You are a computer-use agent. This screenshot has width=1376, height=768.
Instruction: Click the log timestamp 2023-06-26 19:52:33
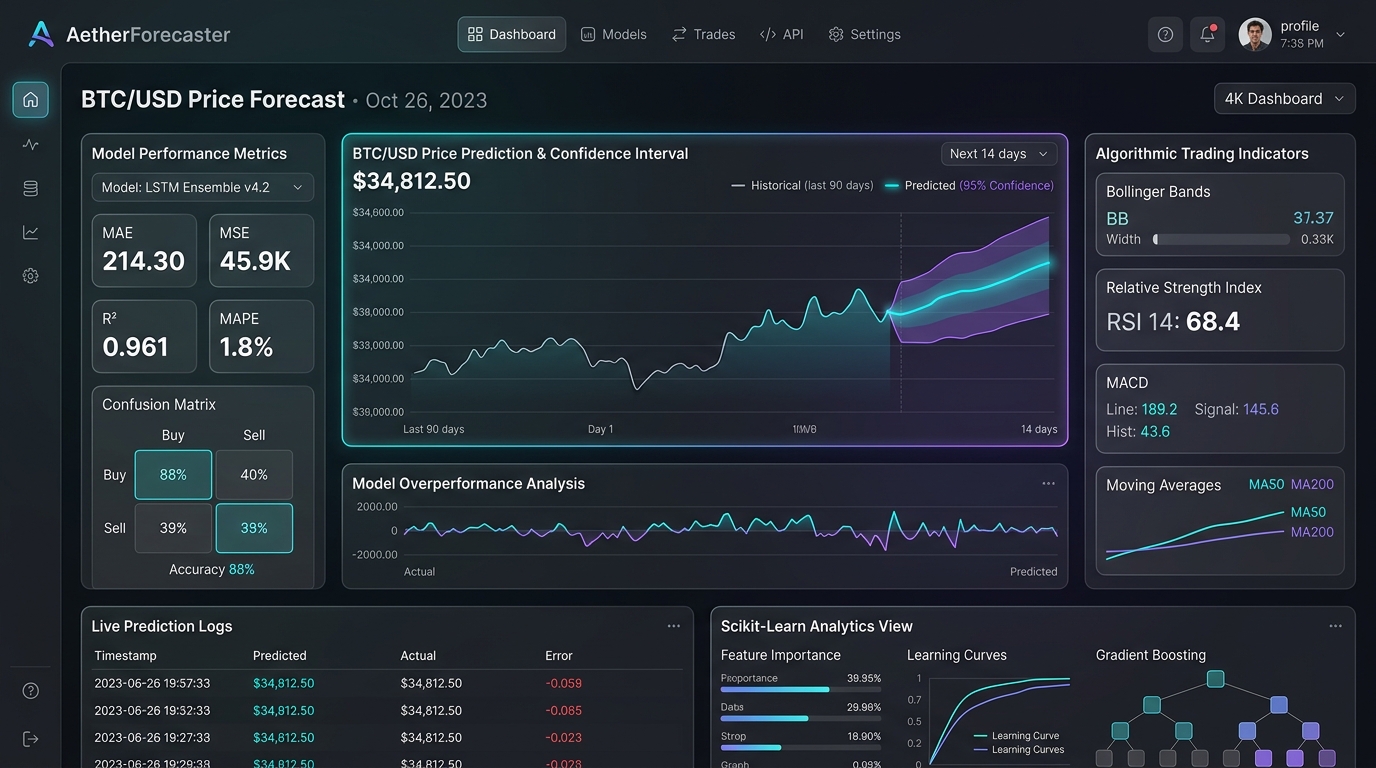152,711
